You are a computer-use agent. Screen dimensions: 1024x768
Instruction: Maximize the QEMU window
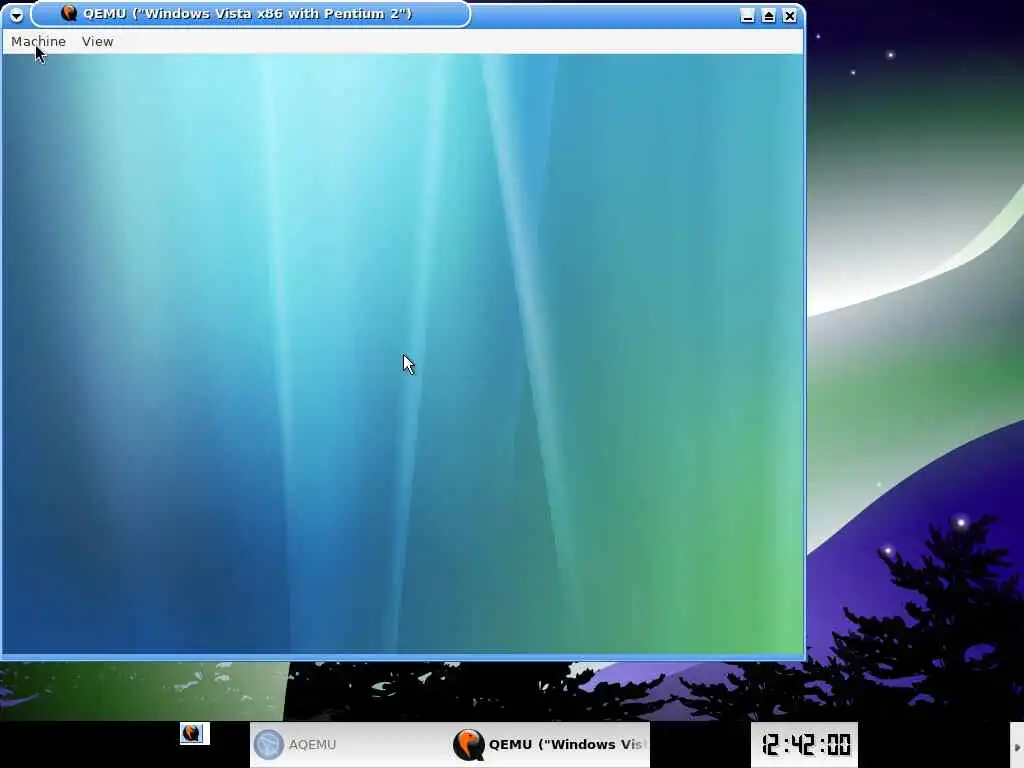tap(769, 16)
